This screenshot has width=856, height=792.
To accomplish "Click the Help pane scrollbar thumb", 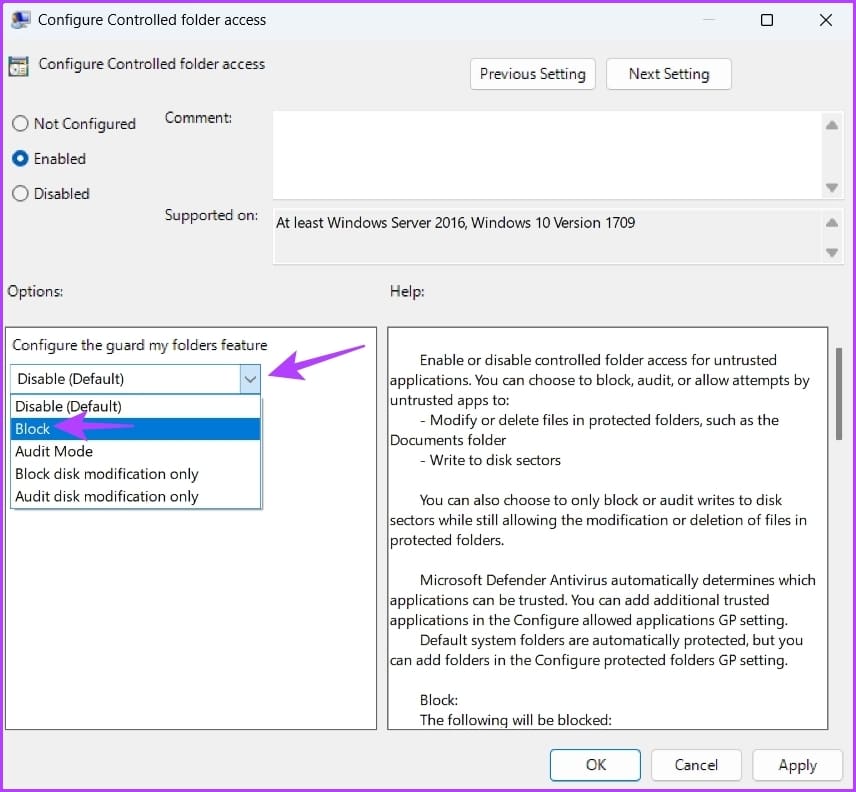I will coord(839,393).
